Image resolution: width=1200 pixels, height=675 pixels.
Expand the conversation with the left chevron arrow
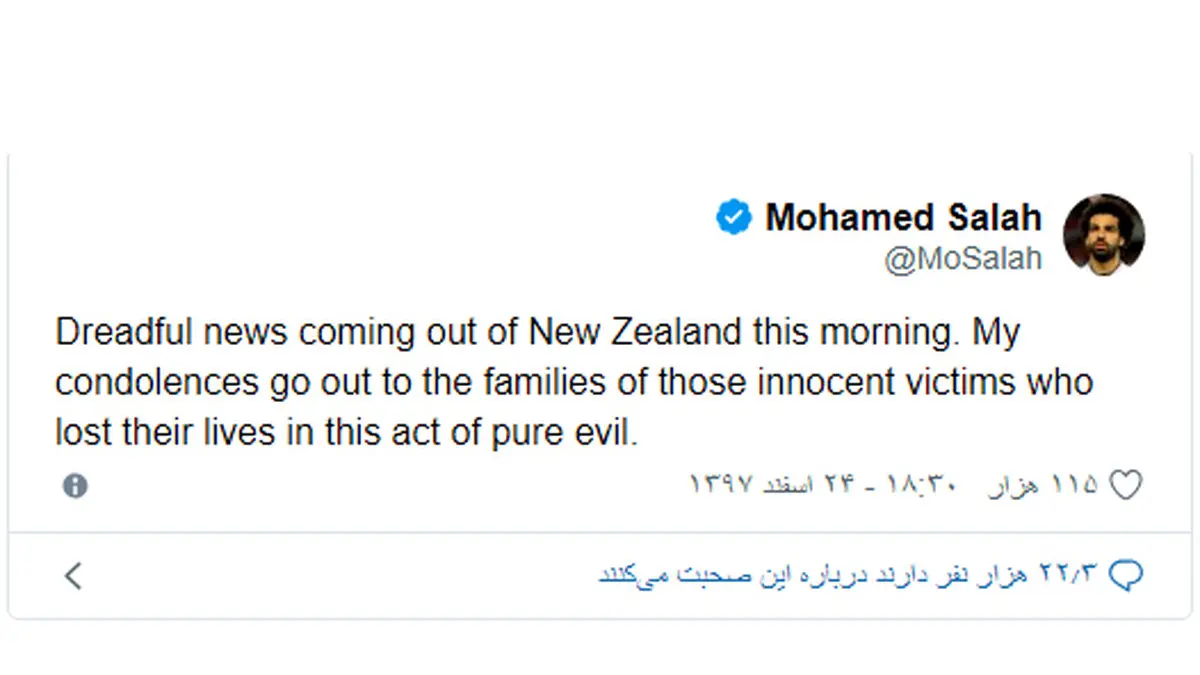pyautogui.click(x=73, y=575)
